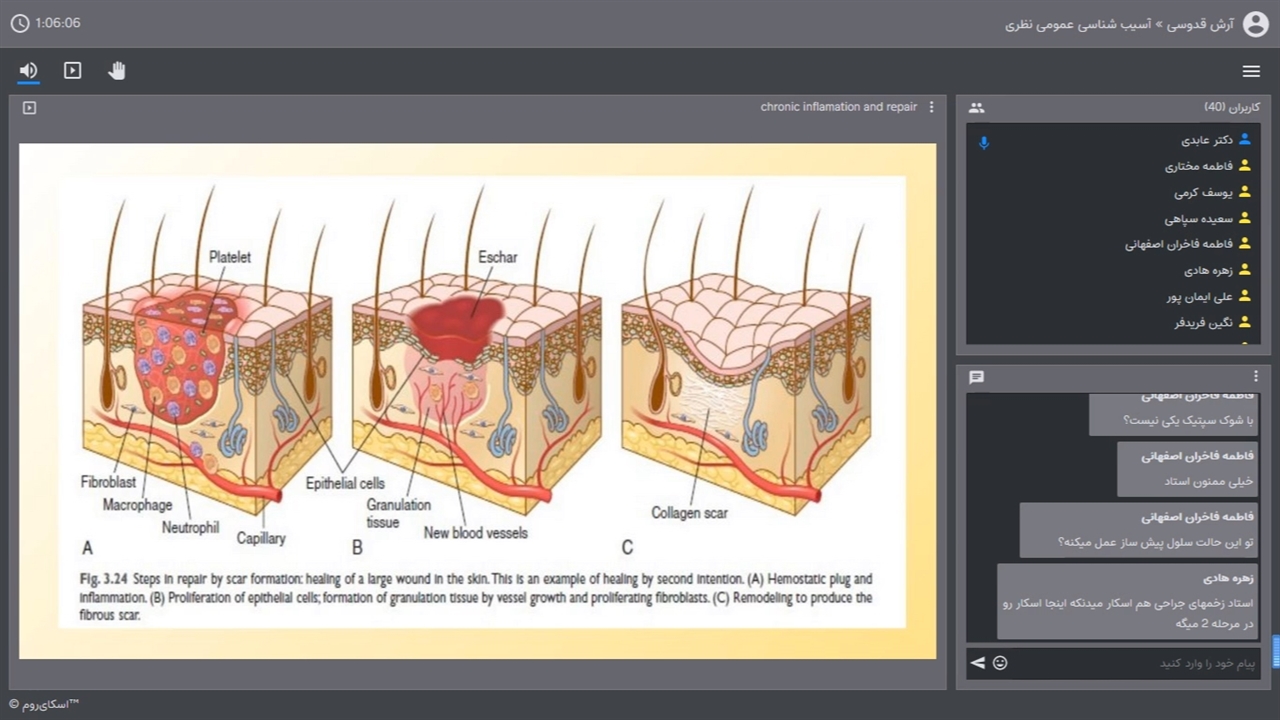Image resolution: width=1280 pixels, height=720 pixels.
Task: Click the chat panel scrollbar handle
Action: (1275, 651)
